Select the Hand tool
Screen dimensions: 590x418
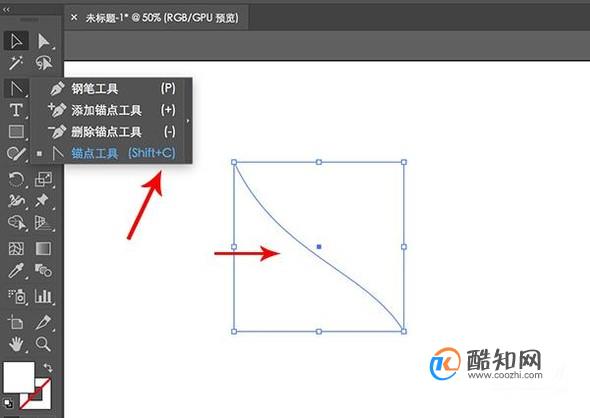[16, 344]
